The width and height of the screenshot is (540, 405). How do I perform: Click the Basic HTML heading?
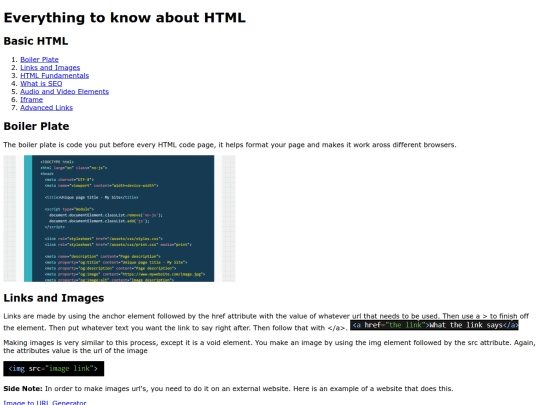(36, 41)
